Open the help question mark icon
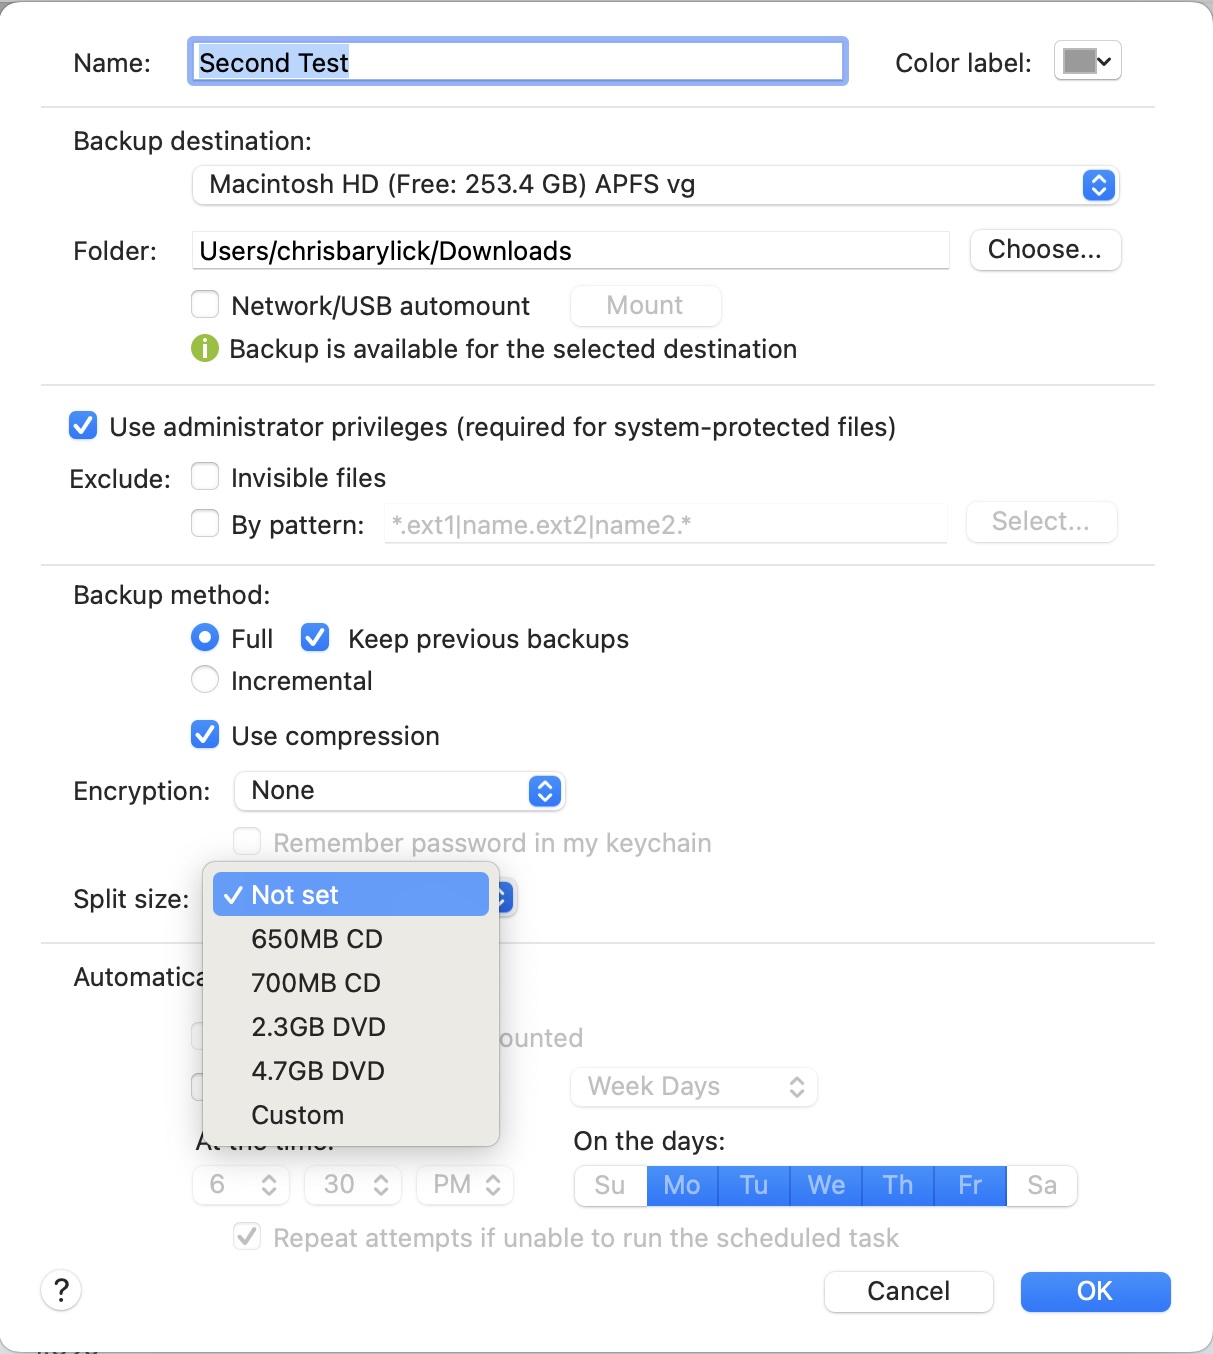 tap(61, 1291)
